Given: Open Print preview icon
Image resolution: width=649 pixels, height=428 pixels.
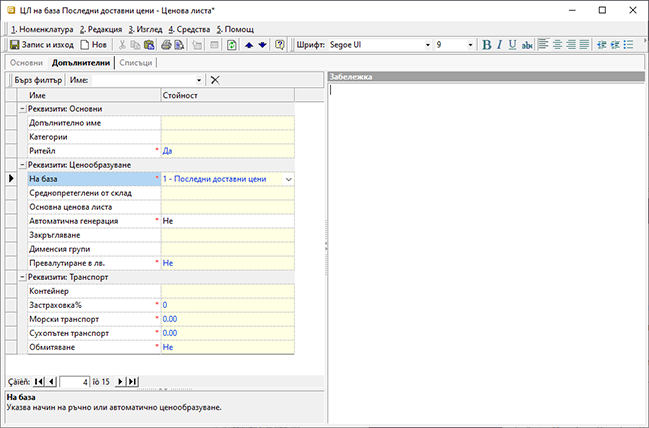Looking at the screenshot, I should [179, 45].
